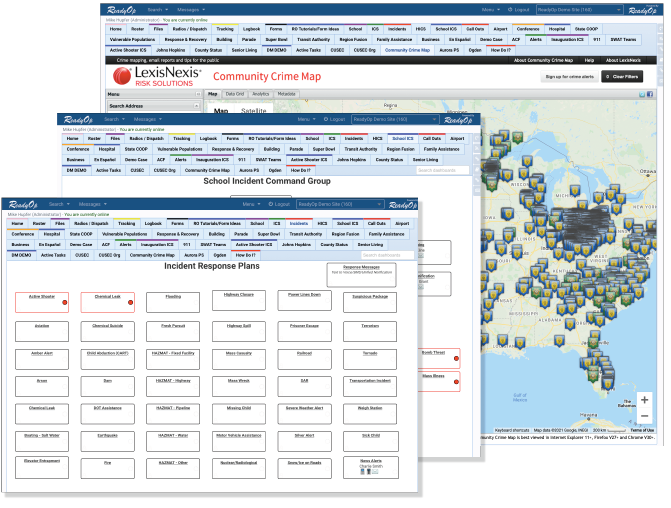
Task: Open the Response Messages box
Action: (361, 275)
